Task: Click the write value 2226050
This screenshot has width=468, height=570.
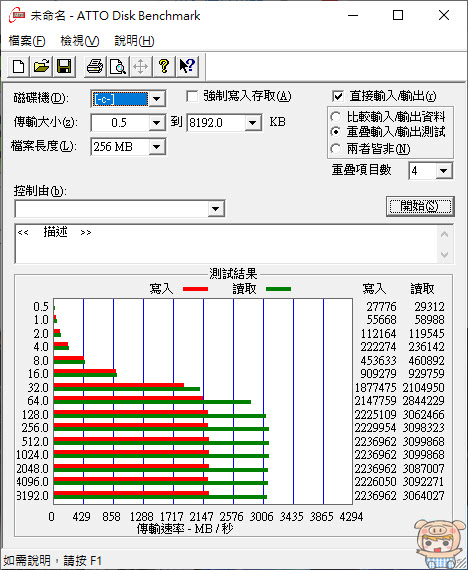Action: click(x=375, y=482)
